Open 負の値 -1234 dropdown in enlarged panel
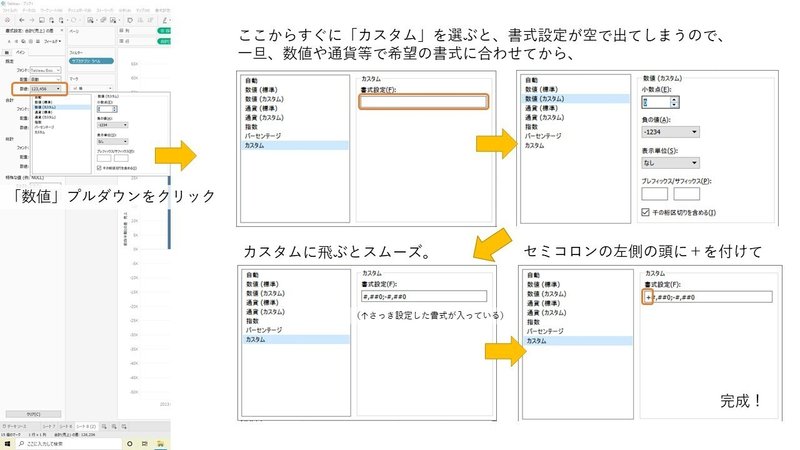Screen dimensions: 800x450 [670, 132]
